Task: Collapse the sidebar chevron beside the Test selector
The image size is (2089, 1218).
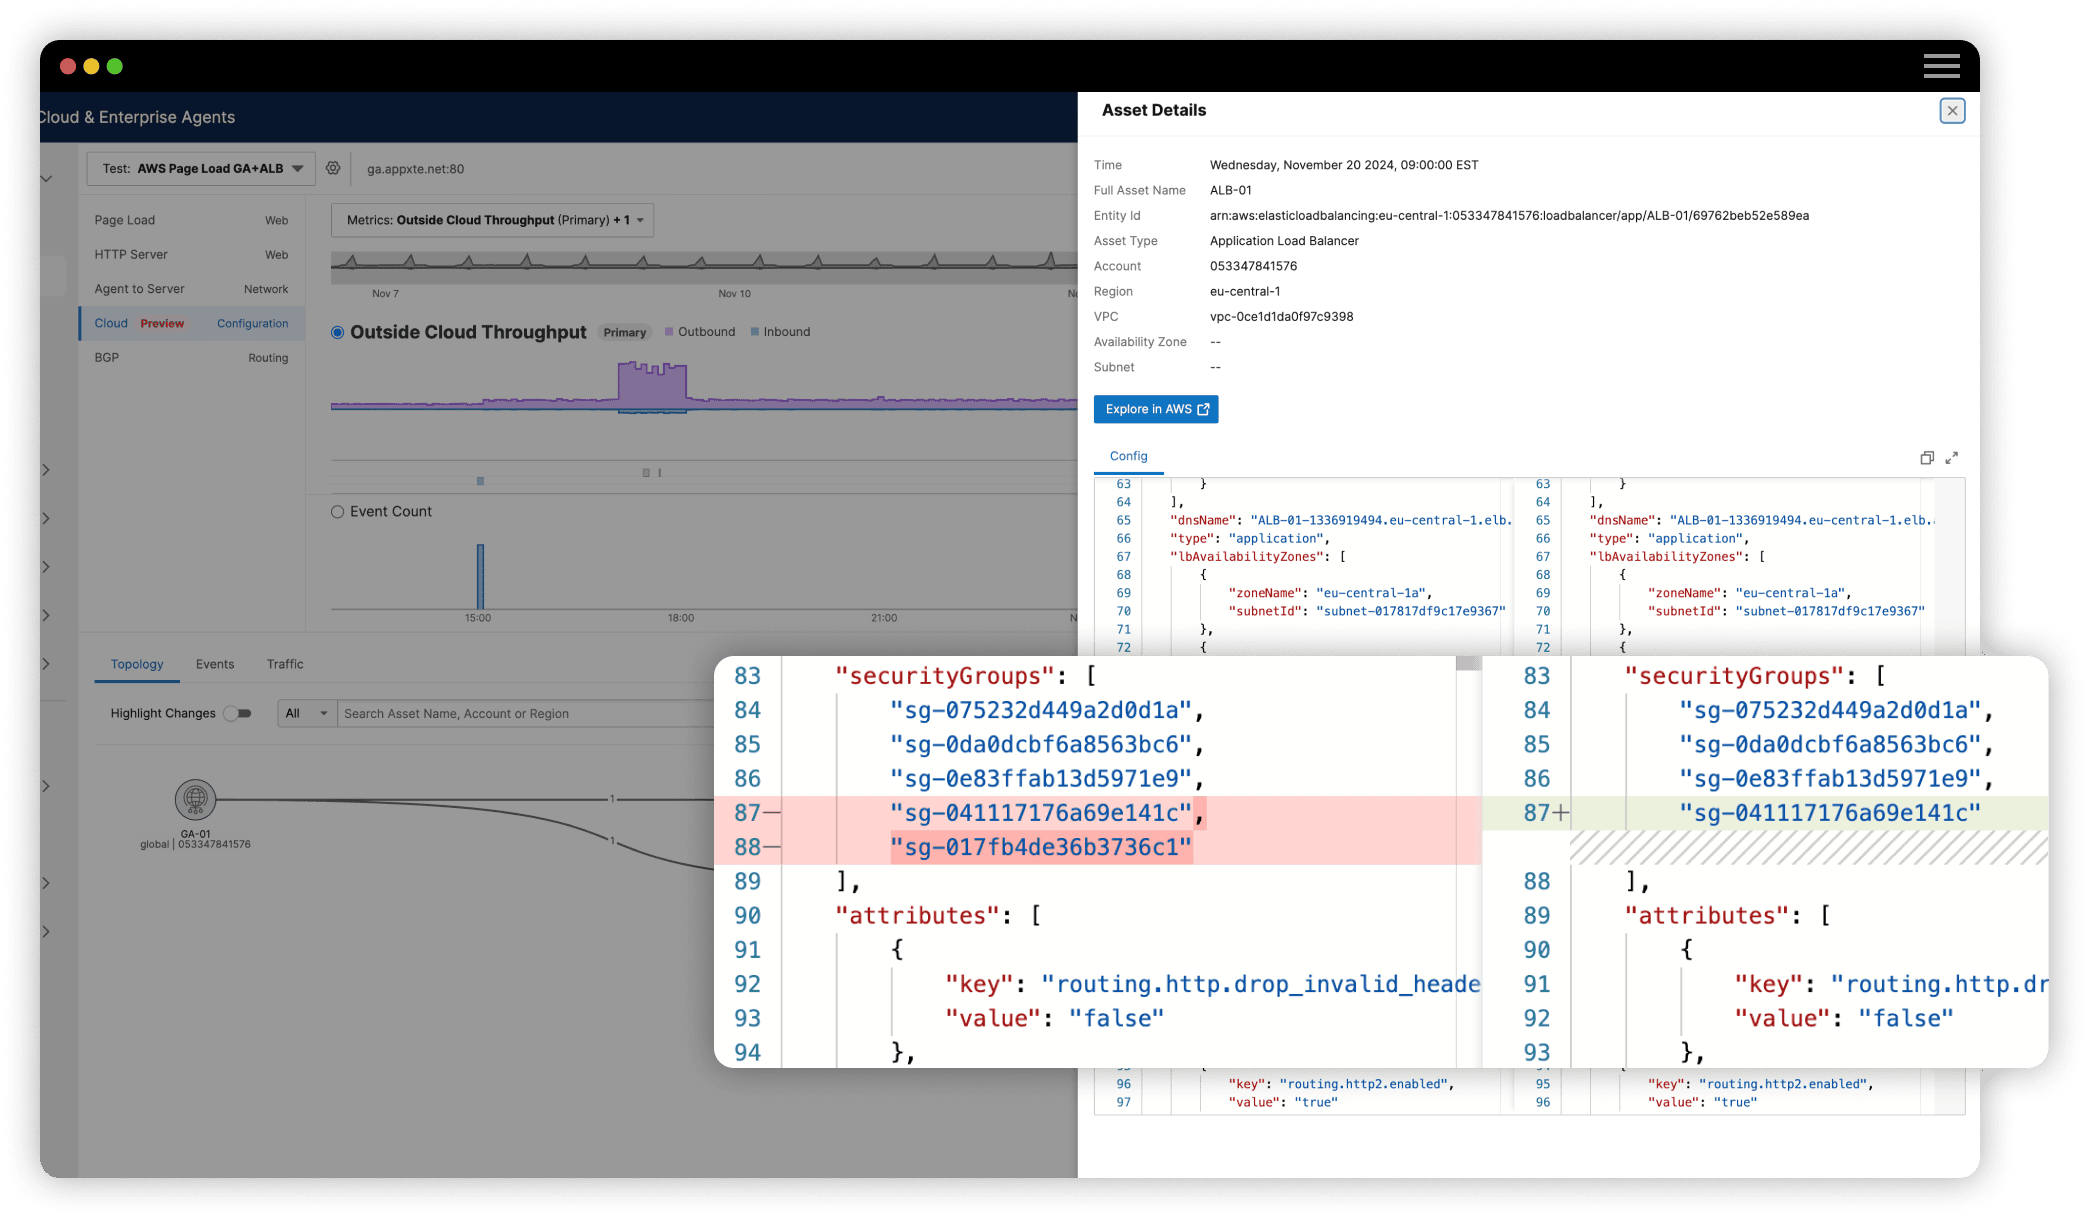Action: [x=46, y=179]
